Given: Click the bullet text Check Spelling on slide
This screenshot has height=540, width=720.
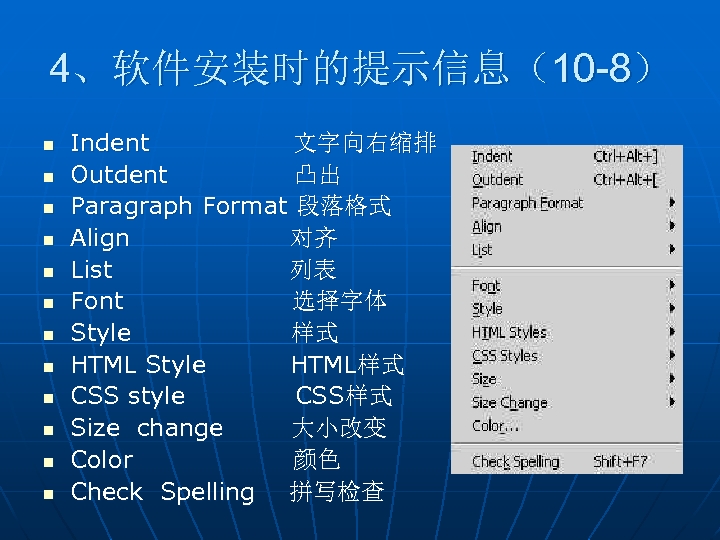Looking at the screenshot, I should 163,492.
